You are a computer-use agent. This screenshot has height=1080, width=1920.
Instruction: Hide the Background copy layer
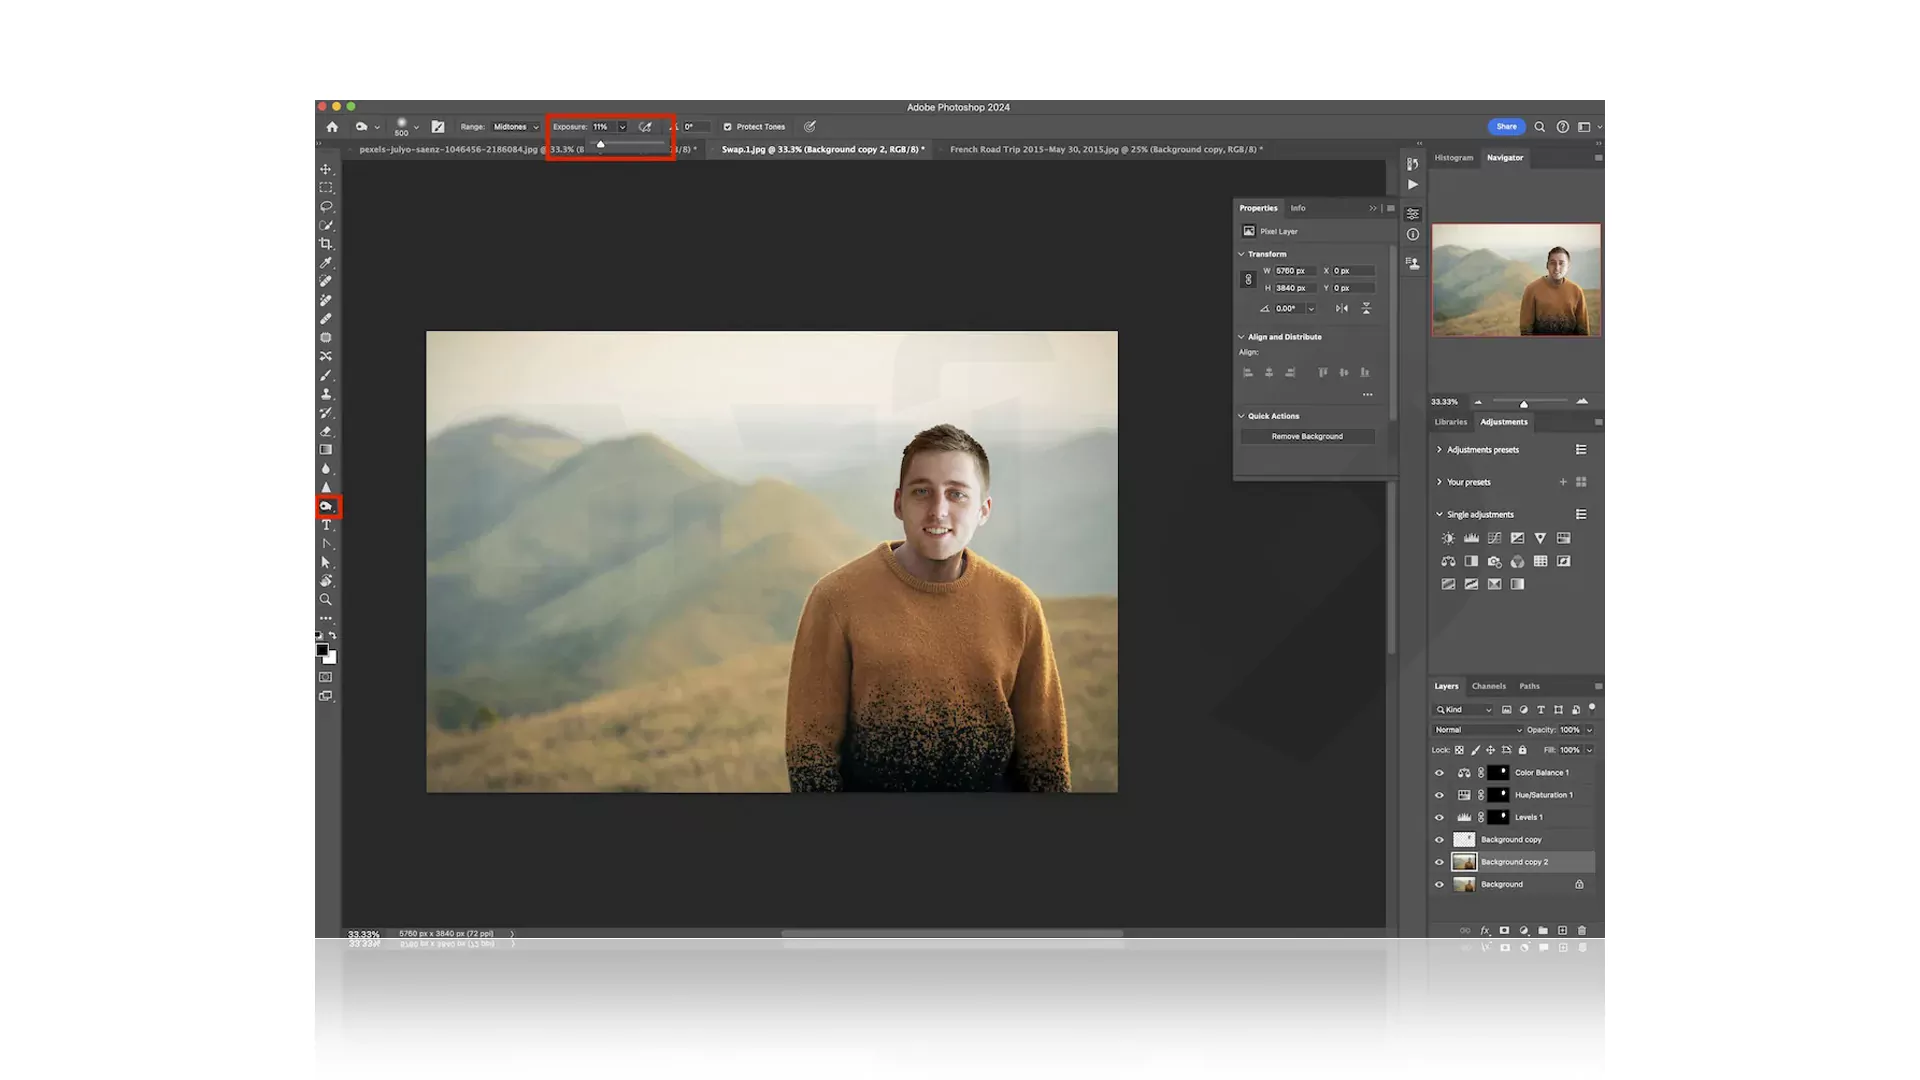point(1439,840)
